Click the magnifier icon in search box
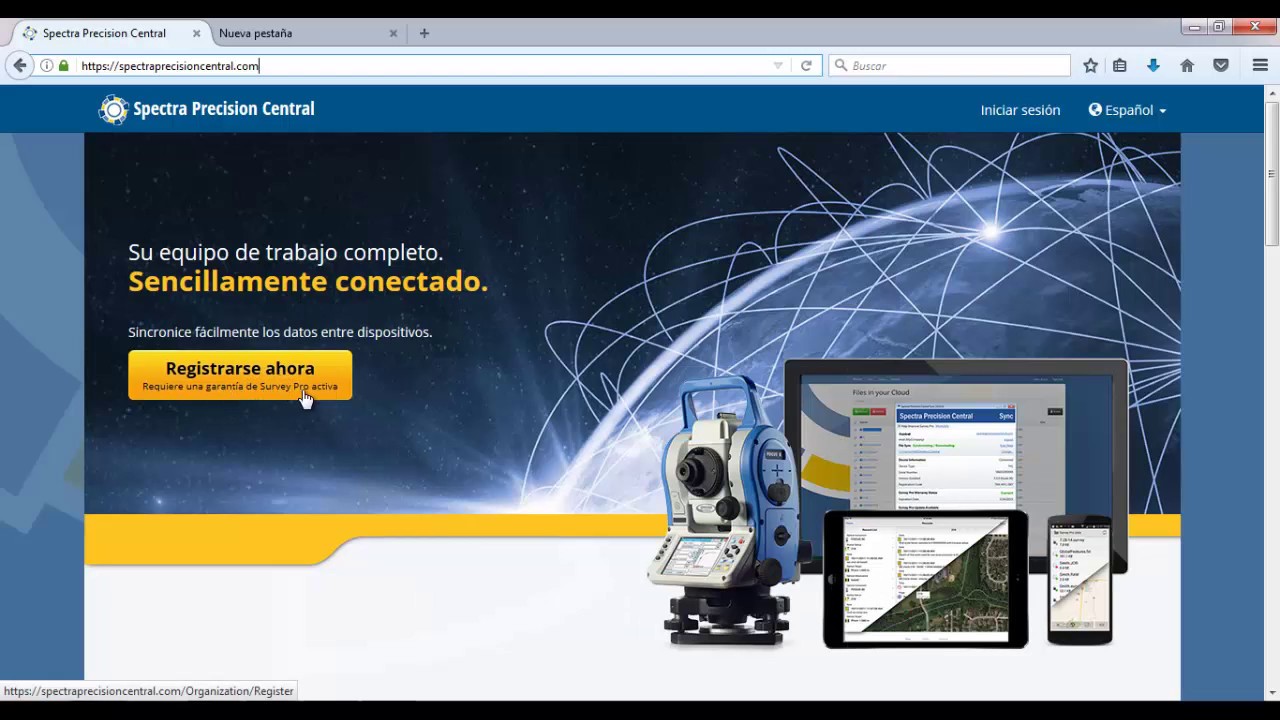Image resolution: width=1280 pixels, height=720 pixels. tap(841, 65)
